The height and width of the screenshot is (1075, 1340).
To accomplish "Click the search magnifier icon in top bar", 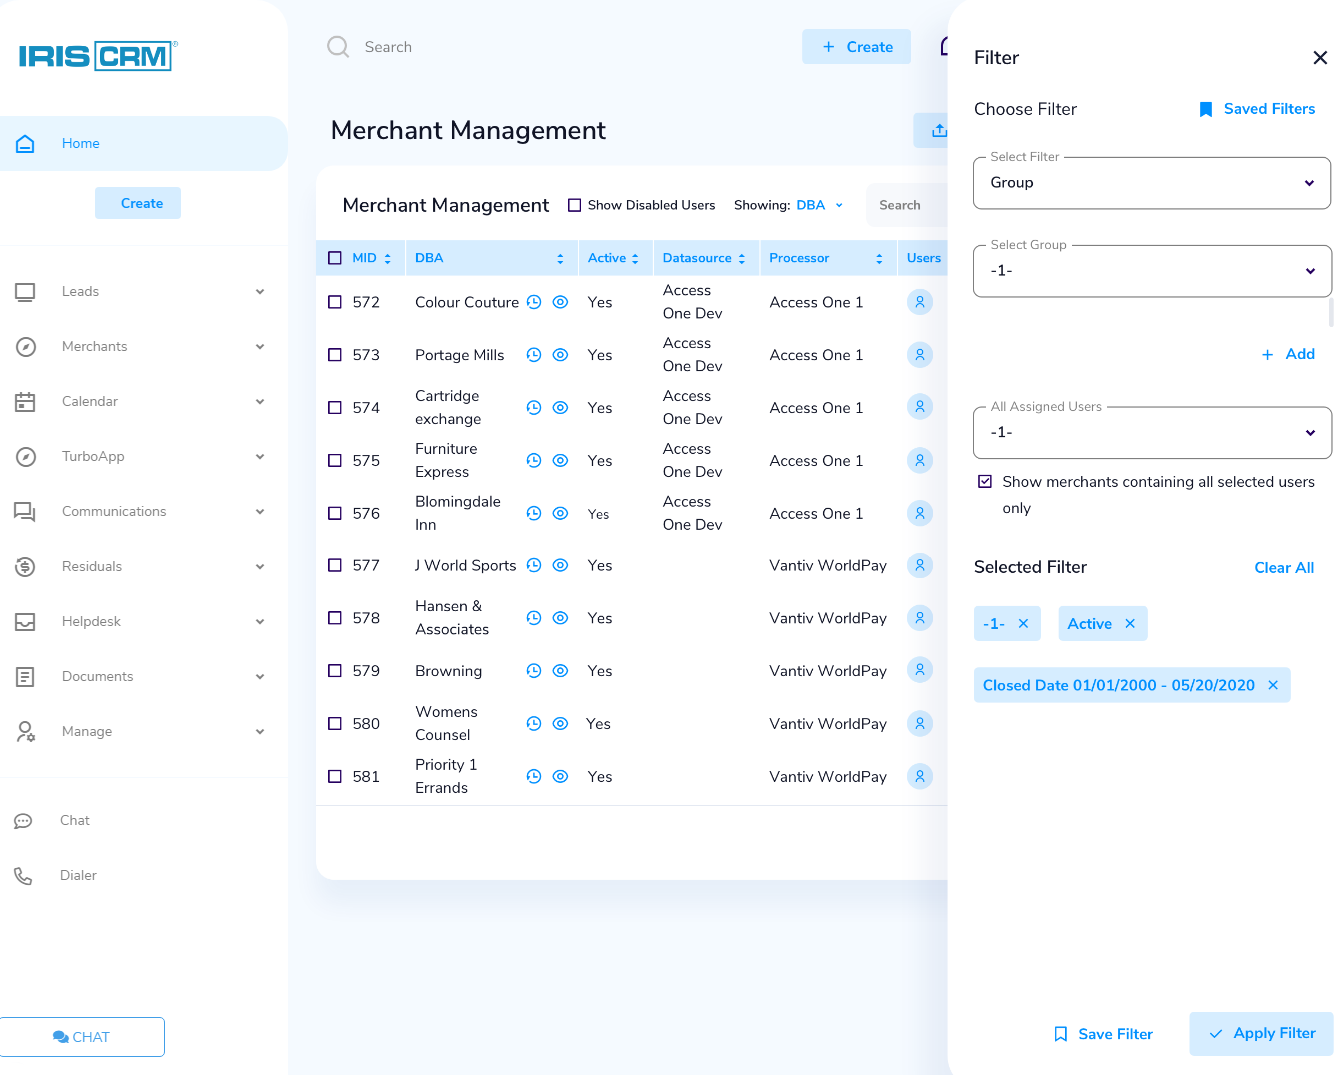I will coord(338,47).
